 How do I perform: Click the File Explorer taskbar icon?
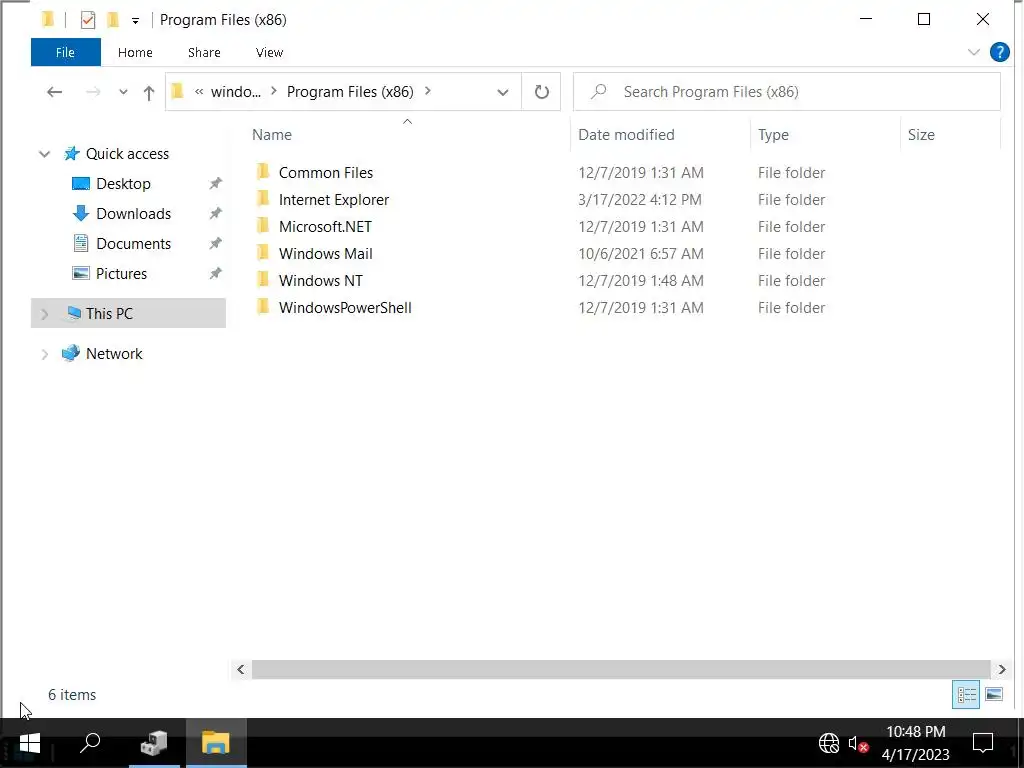coord(216,743)
